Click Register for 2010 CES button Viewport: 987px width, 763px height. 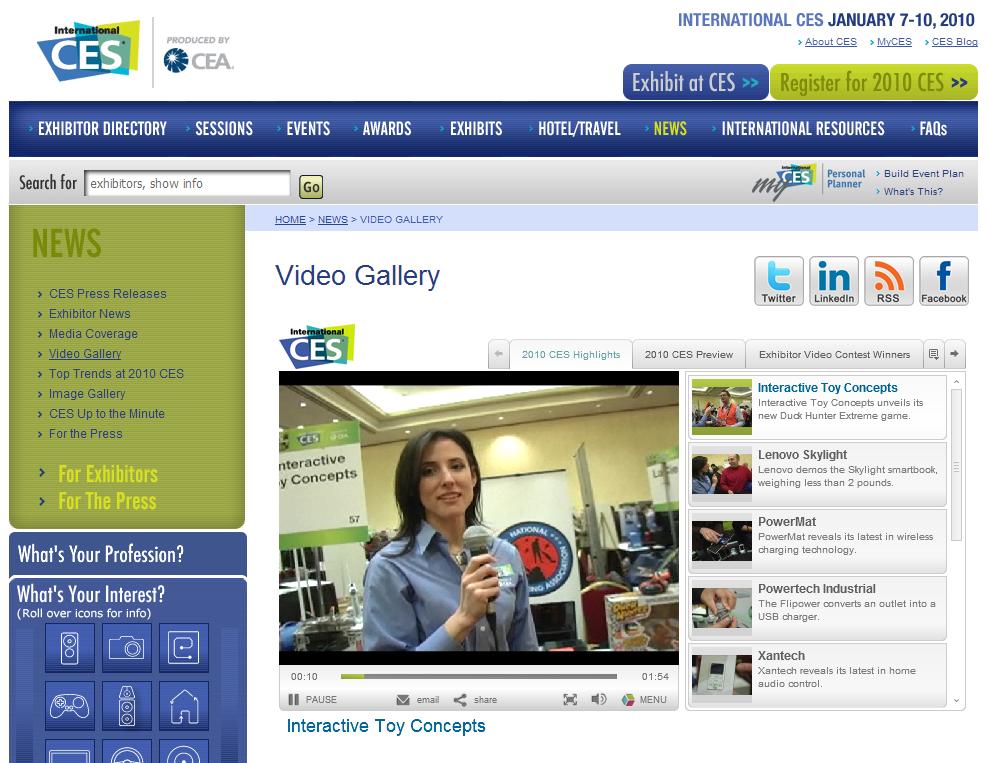(x=874, y=82)
